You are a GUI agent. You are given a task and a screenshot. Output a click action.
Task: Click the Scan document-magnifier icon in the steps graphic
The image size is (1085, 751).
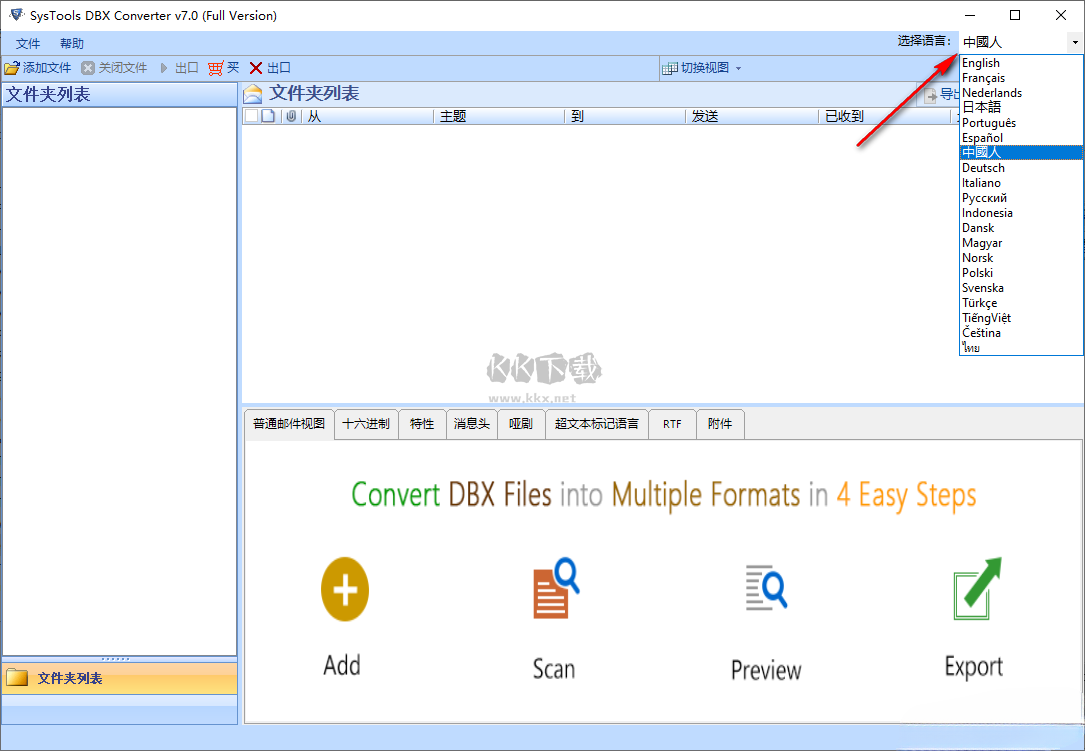[x=553, y=589]
